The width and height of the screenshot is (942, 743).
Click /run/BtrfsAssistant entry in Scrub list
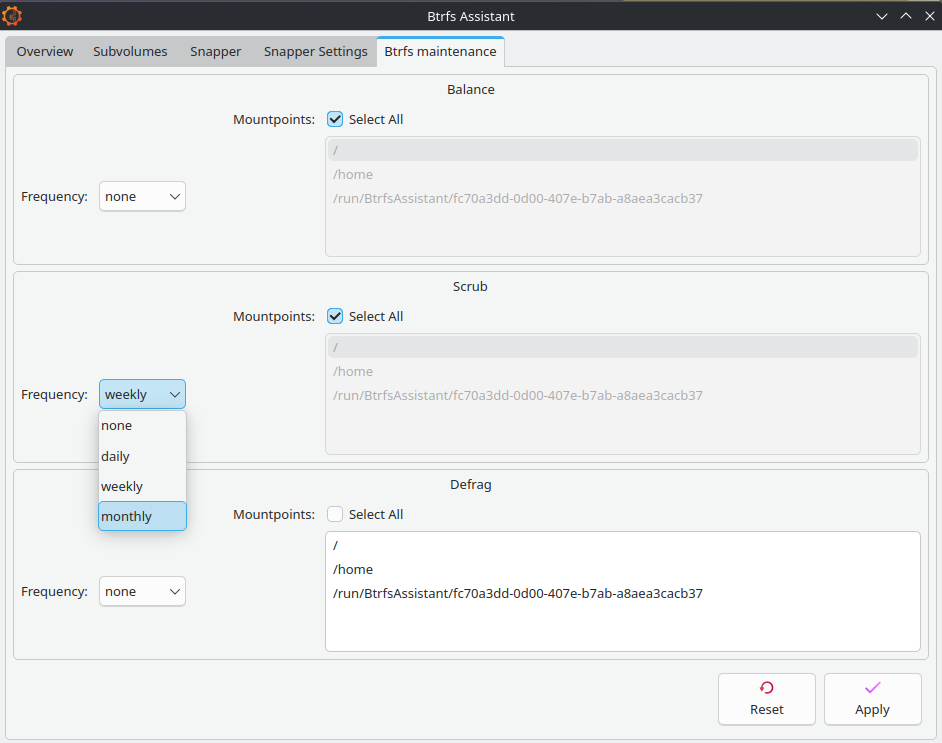pyautogui.click(x=623, y=396)
